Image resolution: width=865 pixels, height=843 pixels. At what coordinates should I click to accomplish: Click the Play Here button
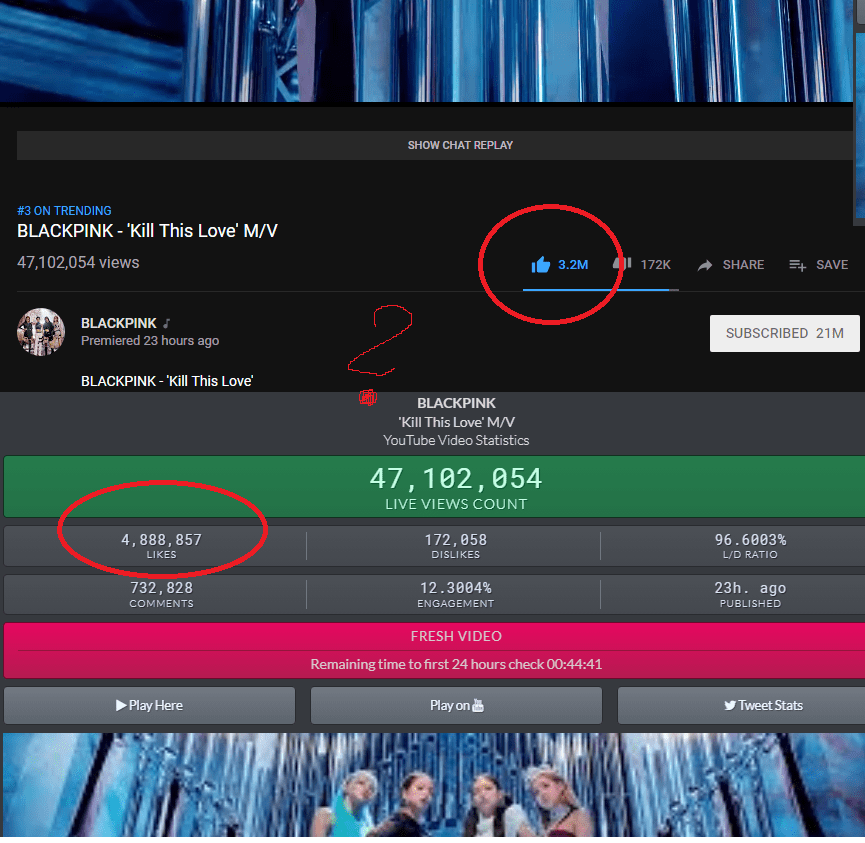coord(149,706)
